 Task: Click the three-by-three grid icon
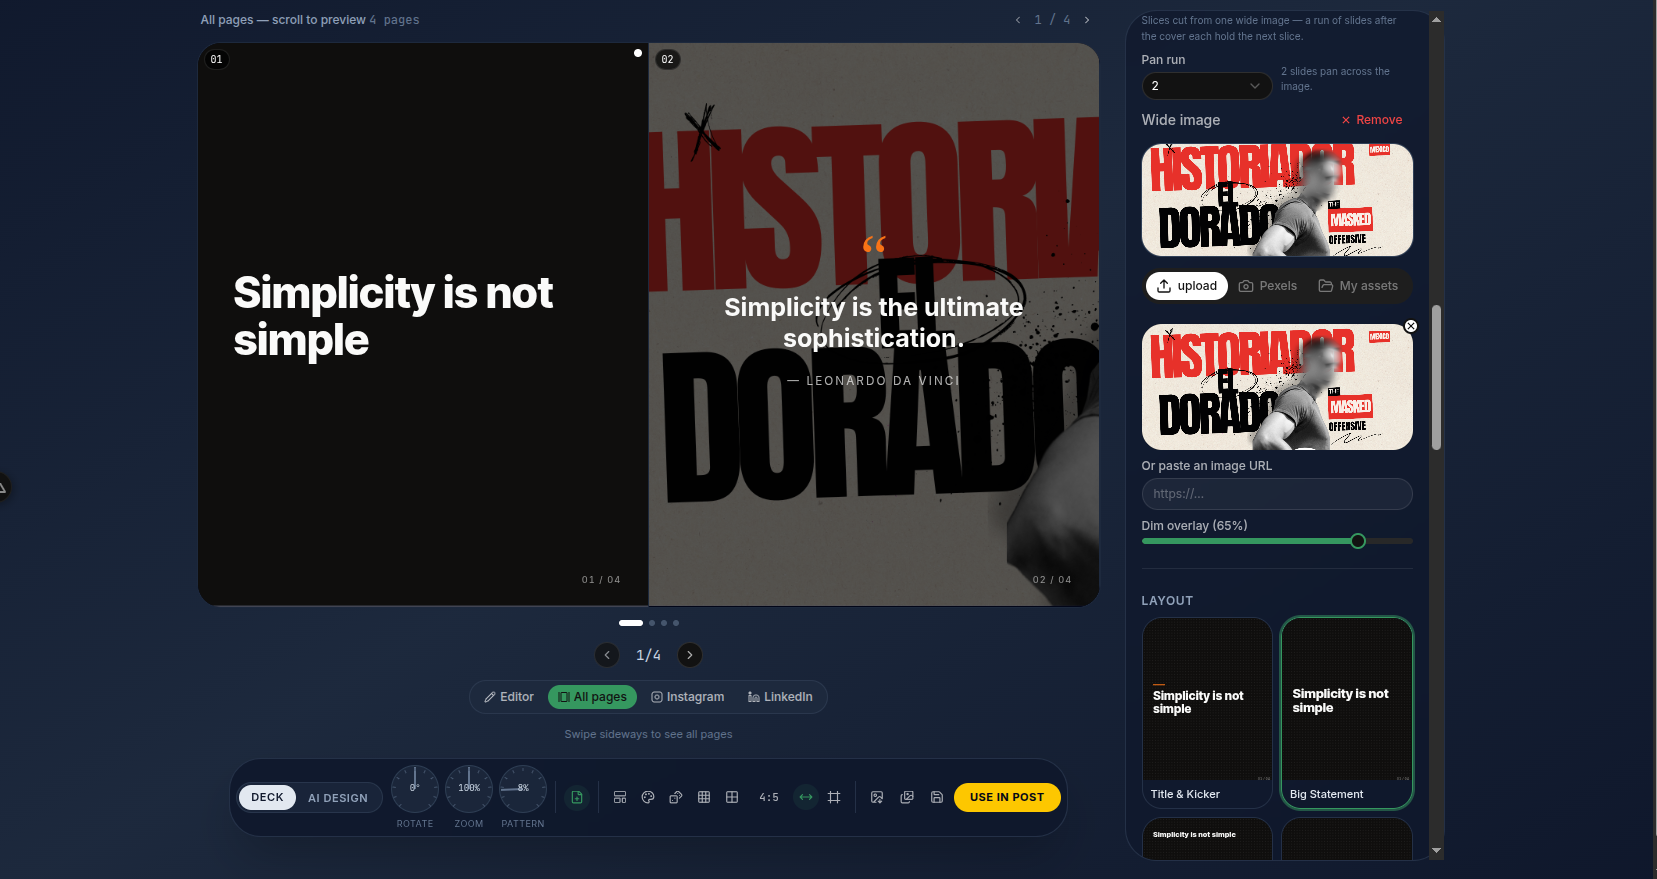tap(704, 797)
